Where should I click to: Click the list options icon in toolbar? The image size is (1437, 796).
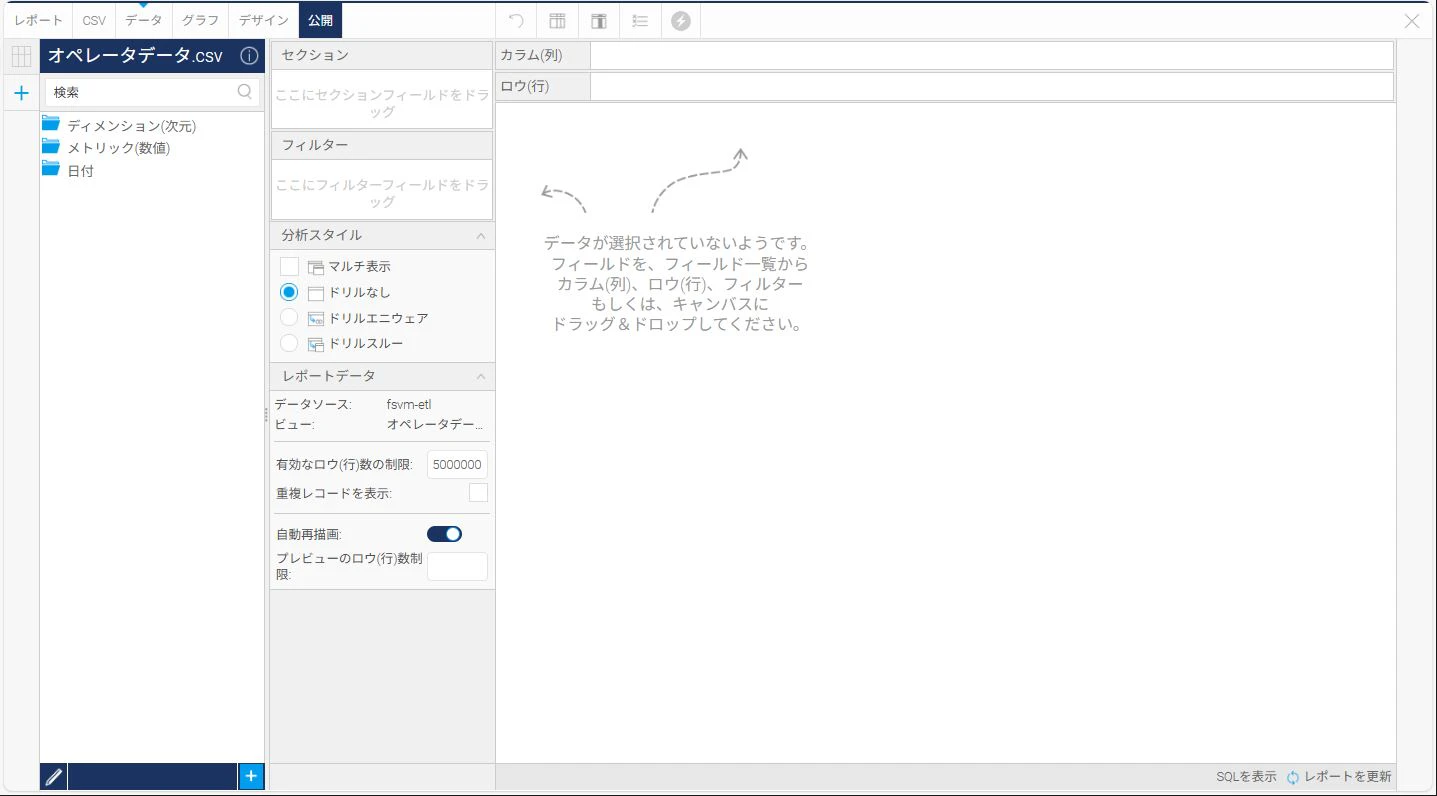point(640,21)
